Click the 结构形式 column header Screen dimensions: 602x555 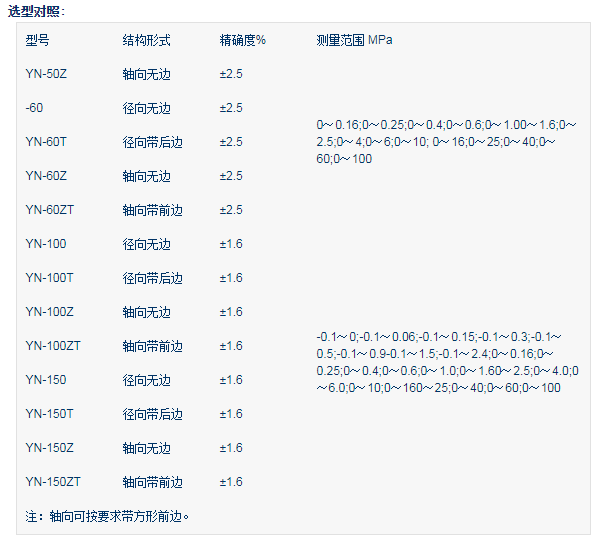(146, 40)
